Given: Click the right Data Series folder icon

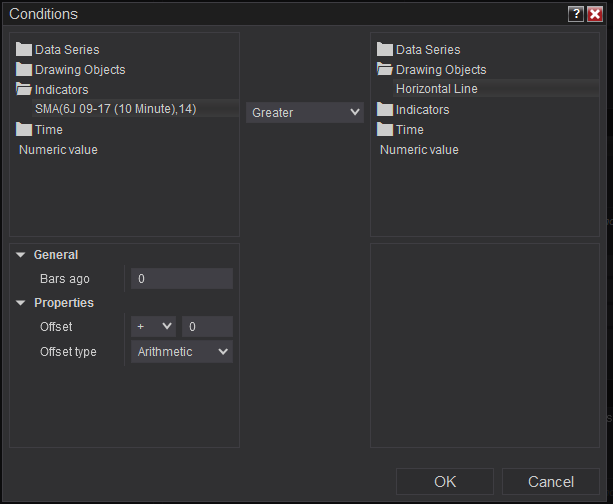Looking at the screenshot, I should [385, 50].
